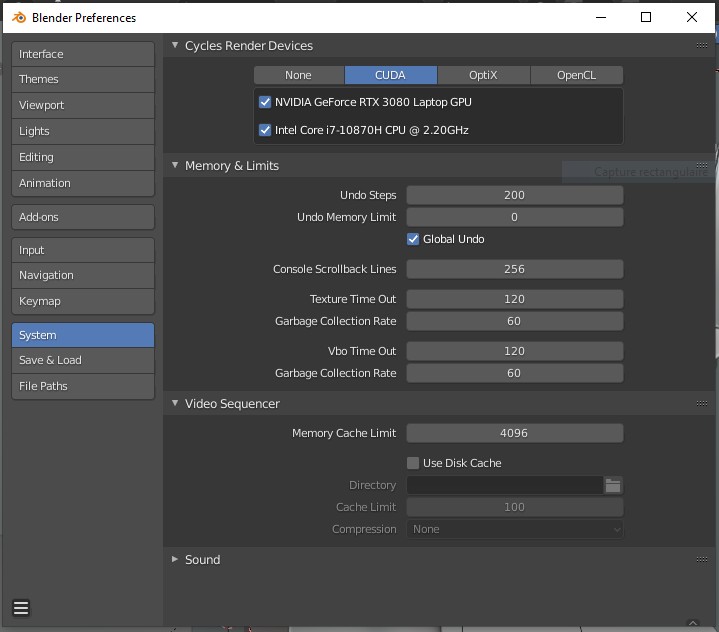719x632 pixels.
Task: Click the Memory Cache Limit field
Action: [x=514, y=433]
